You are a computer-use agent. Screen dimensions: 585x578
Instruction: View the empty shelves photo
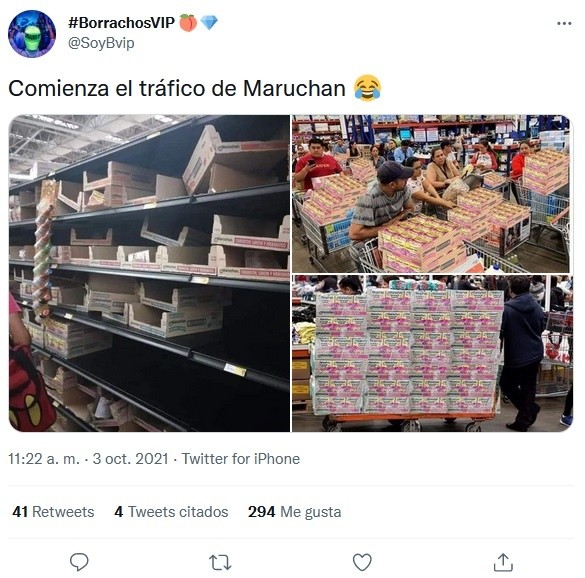tap(149, 273)
